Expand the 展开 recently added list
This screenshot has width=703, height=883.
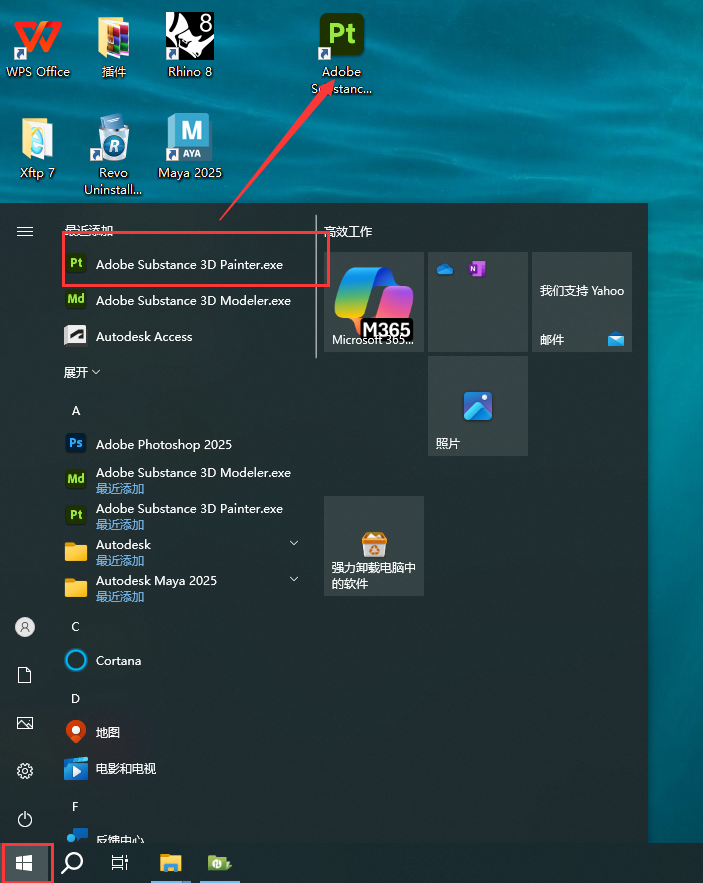[x=82, y=372]
